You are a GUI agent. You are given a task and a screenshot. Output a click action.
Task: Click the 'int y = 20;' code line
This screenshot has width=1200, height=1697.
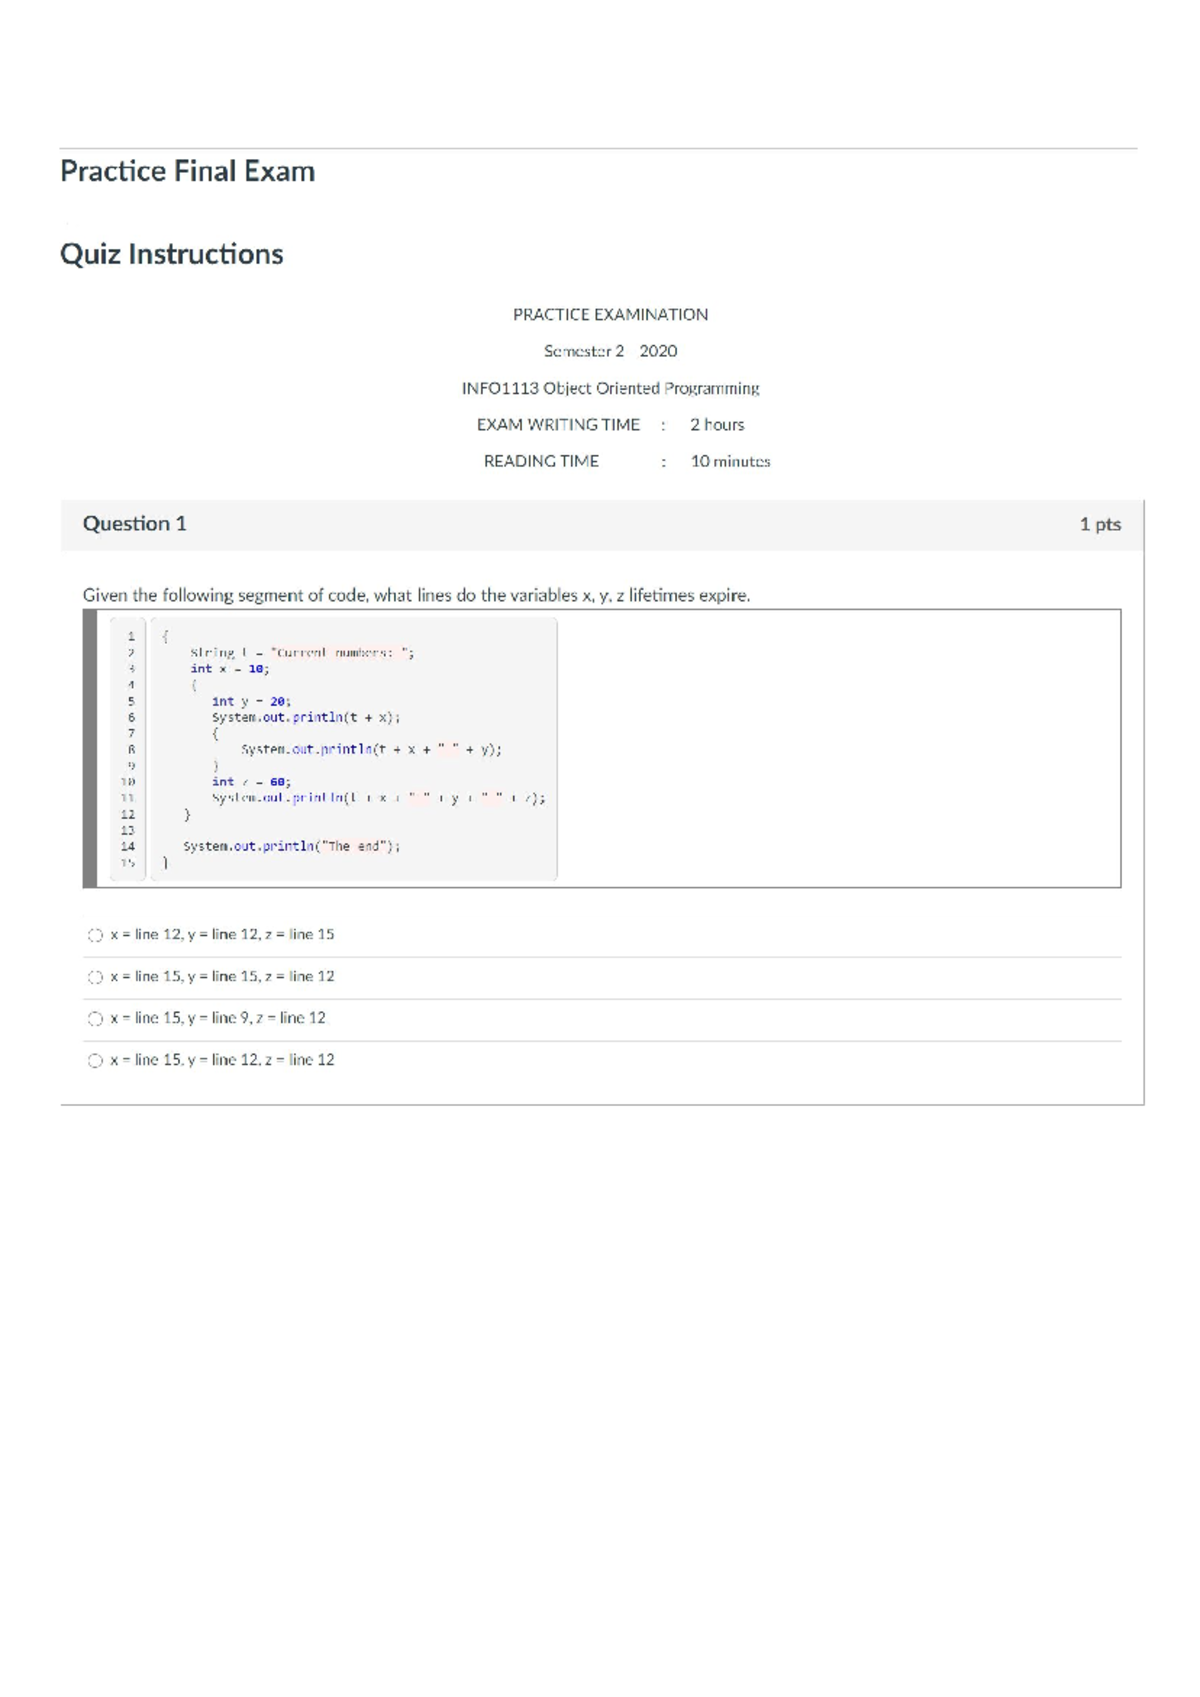pos(251,702)
